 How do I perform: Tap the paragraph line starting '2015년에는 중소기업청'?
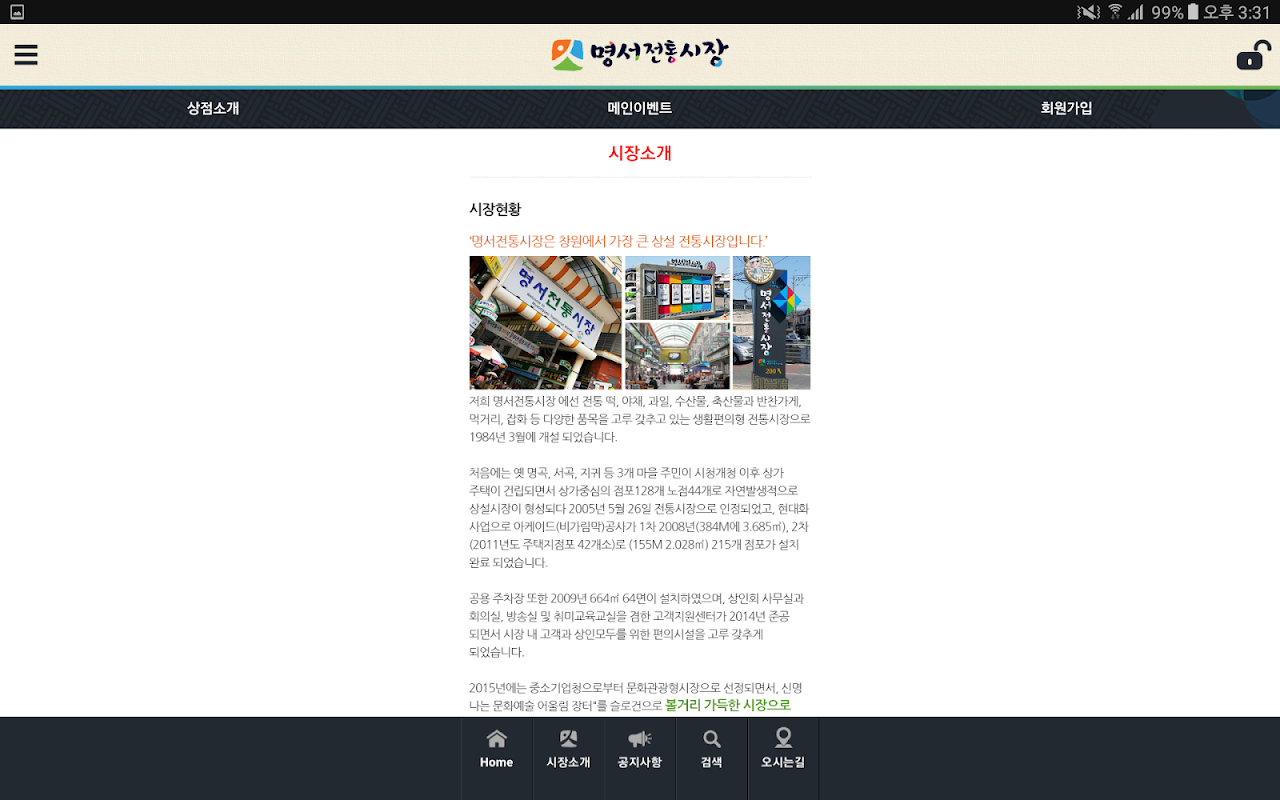(636, 688)
